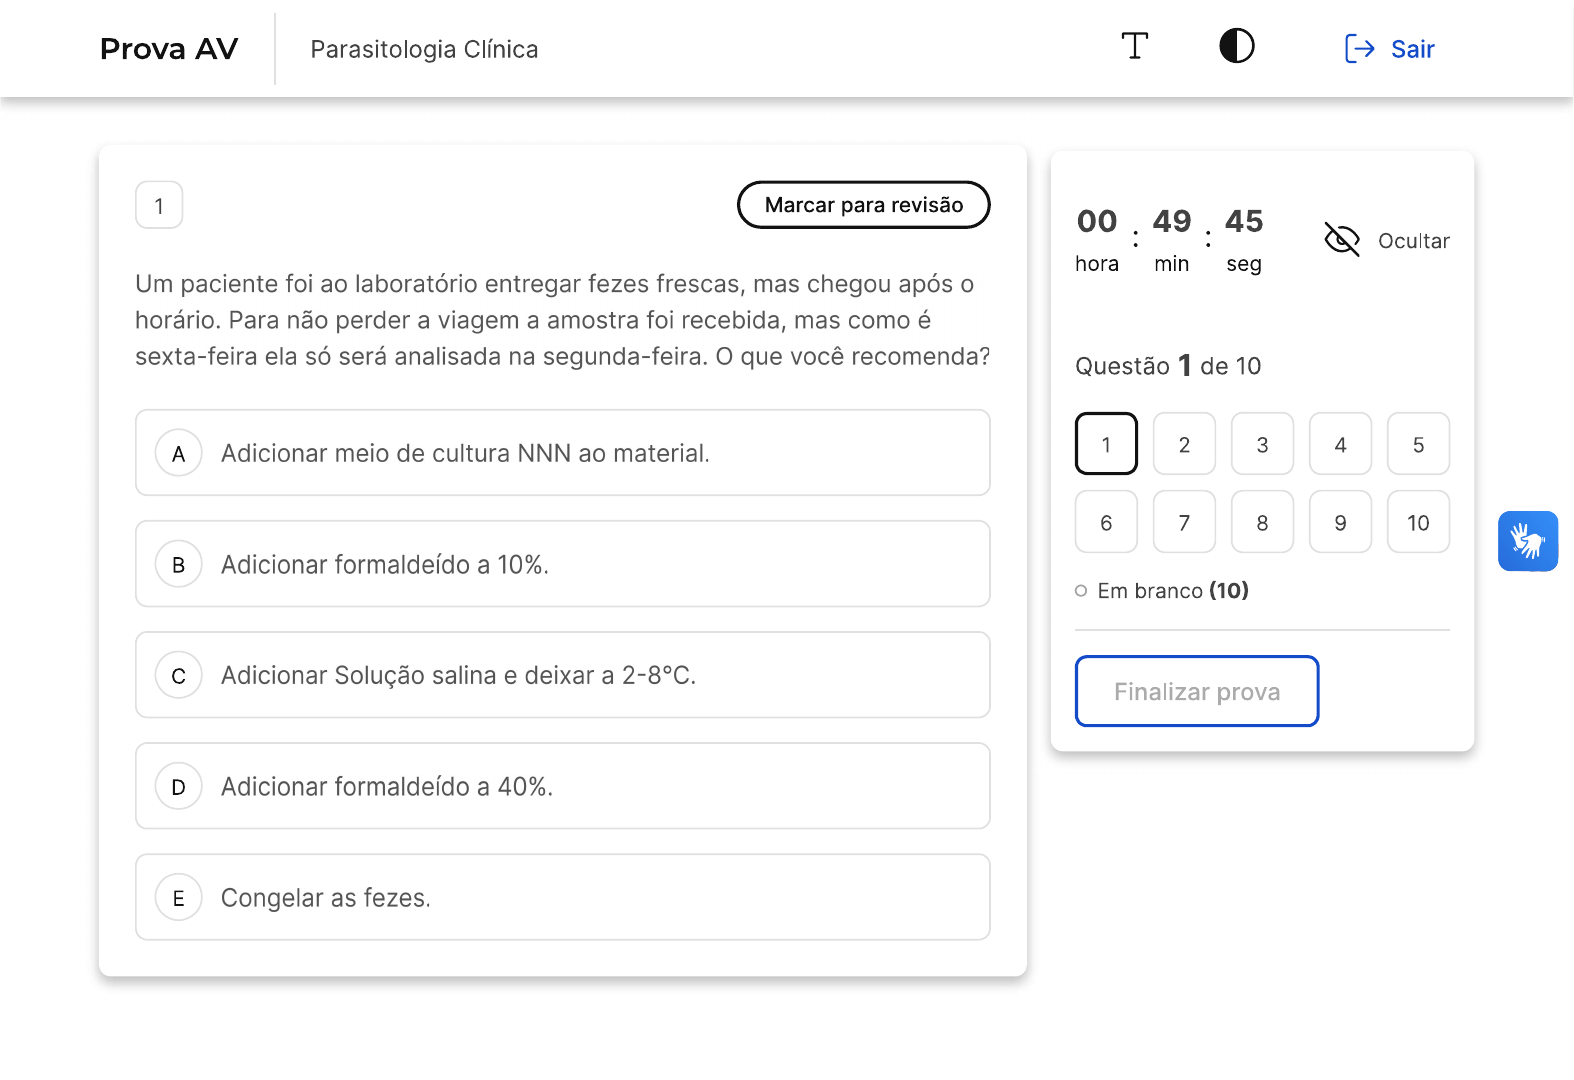Go to question 2 in navigator

[1184, 444]
